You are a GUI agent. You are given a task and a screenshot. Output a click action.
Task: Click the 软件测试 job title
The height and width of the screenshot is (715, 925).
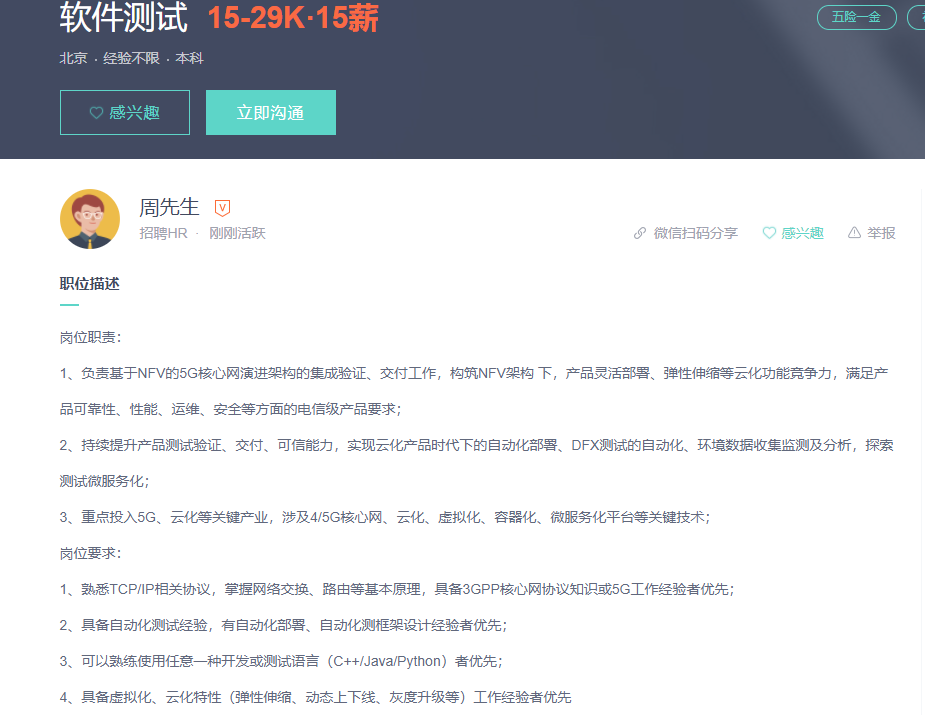[126, 17]
